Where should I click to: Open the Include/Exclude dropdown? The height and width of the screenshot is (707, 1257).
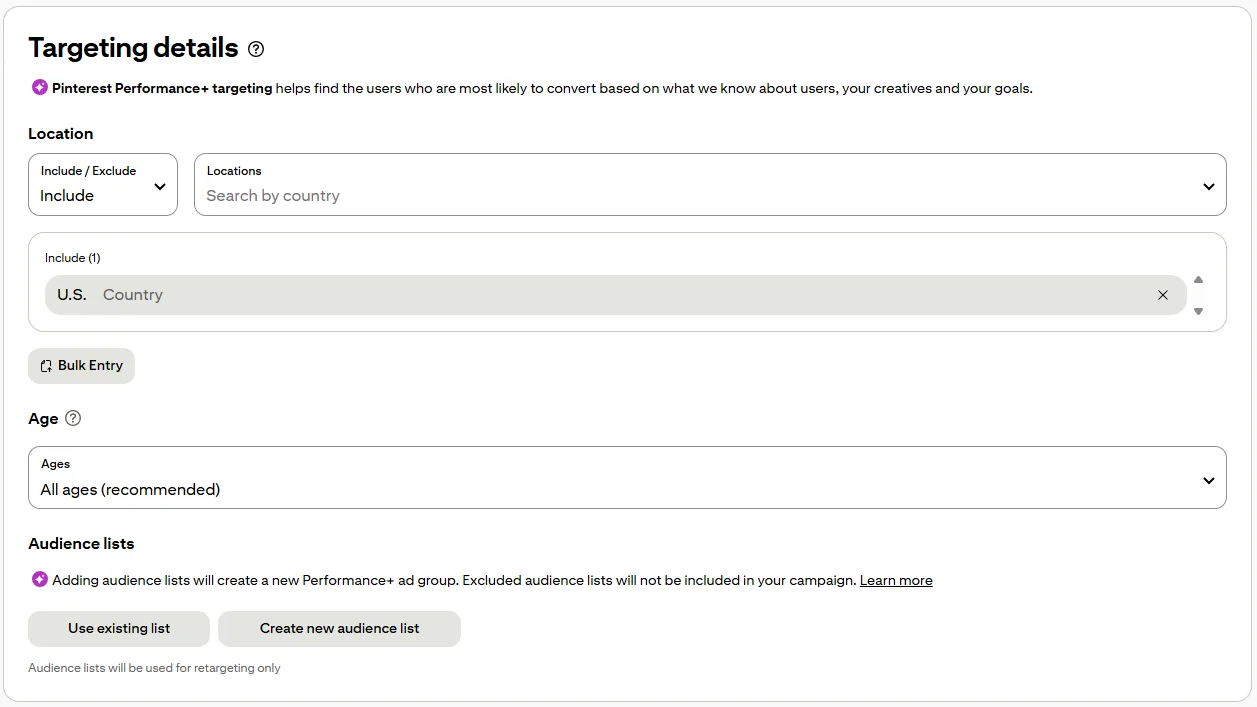point(102,185)
